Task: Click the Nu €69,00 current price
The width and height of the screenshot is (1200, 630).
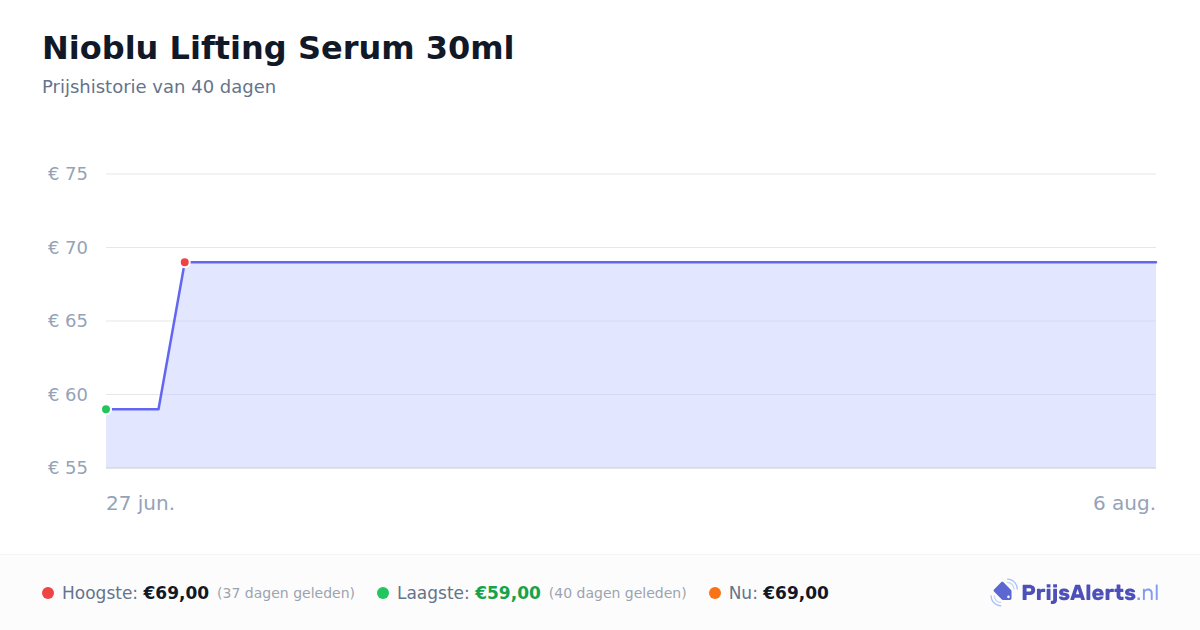Action: pos(796,593)
